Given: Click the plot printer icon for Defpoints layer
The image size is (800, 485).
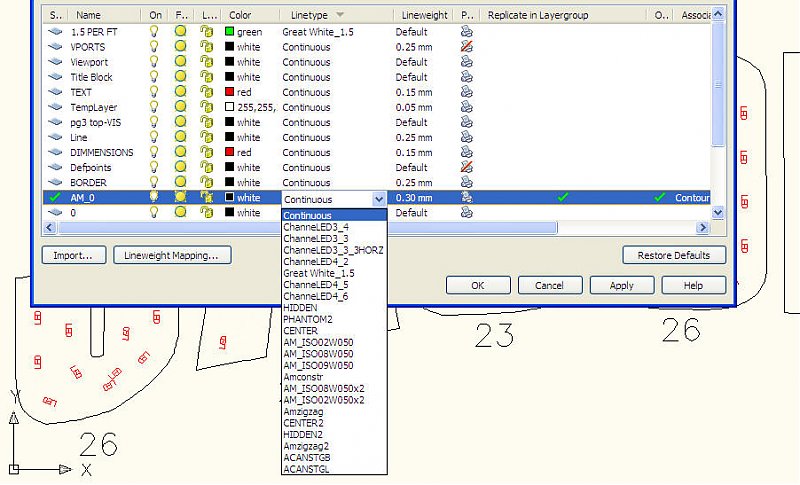Looking at the screenshot, I should pyautogui.click(x=466, y=168).
